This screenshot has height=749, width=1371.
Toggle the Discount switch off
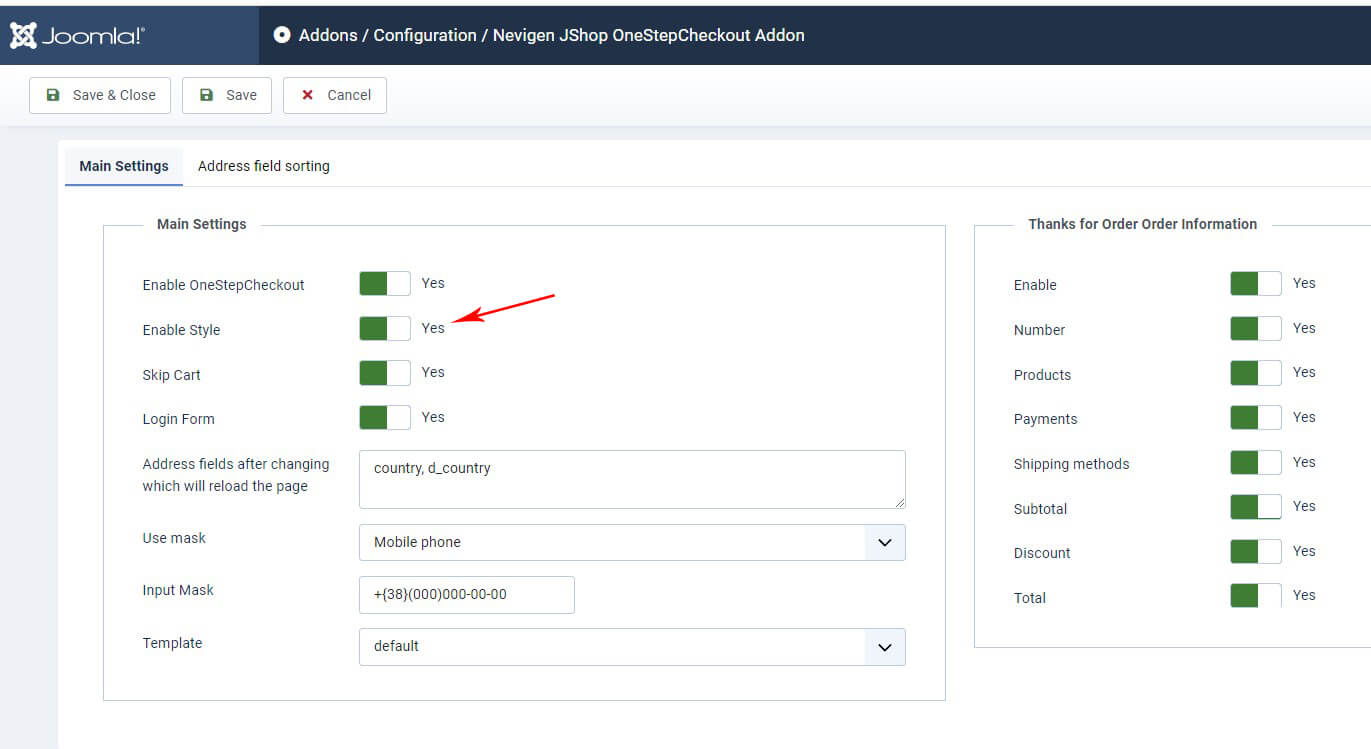[1255, 552]
